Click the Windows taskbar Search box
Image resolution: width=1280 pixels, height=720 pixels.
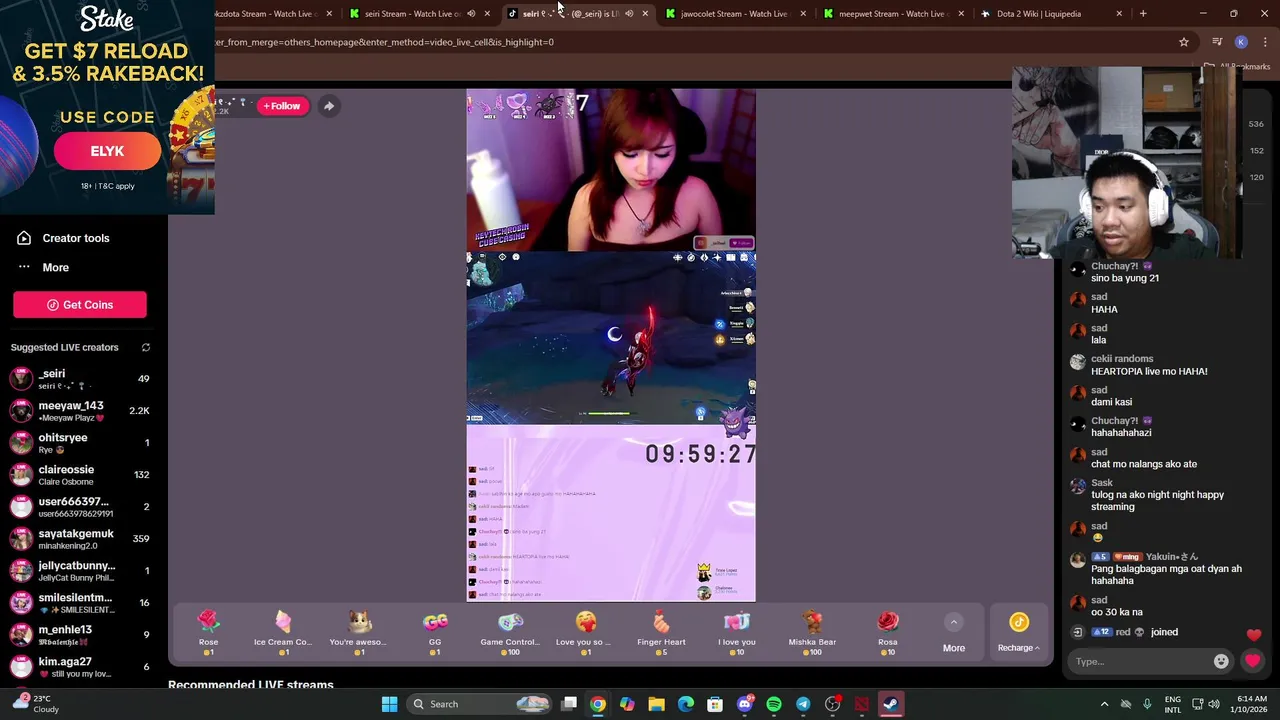point(481,704)
